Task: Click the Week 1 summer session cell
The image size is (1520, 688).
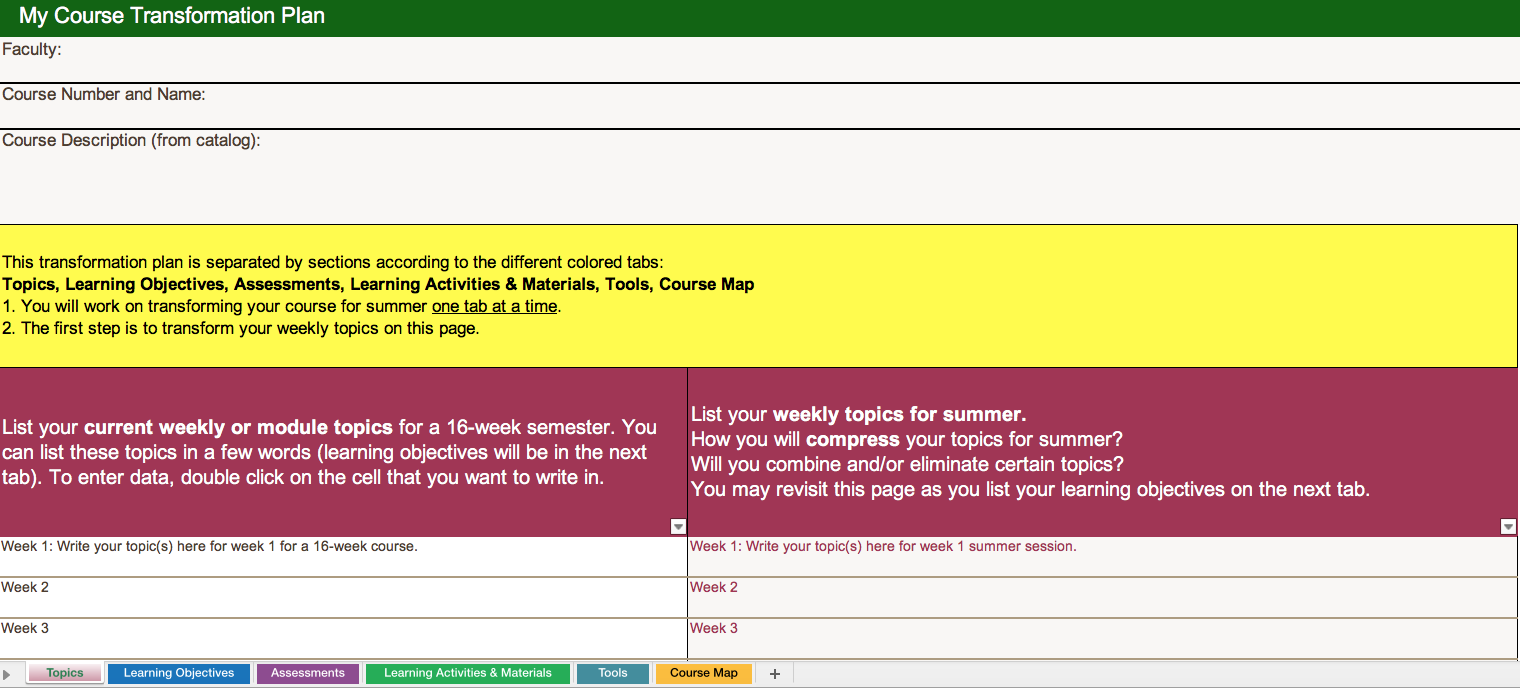Action: (1102, 557)
